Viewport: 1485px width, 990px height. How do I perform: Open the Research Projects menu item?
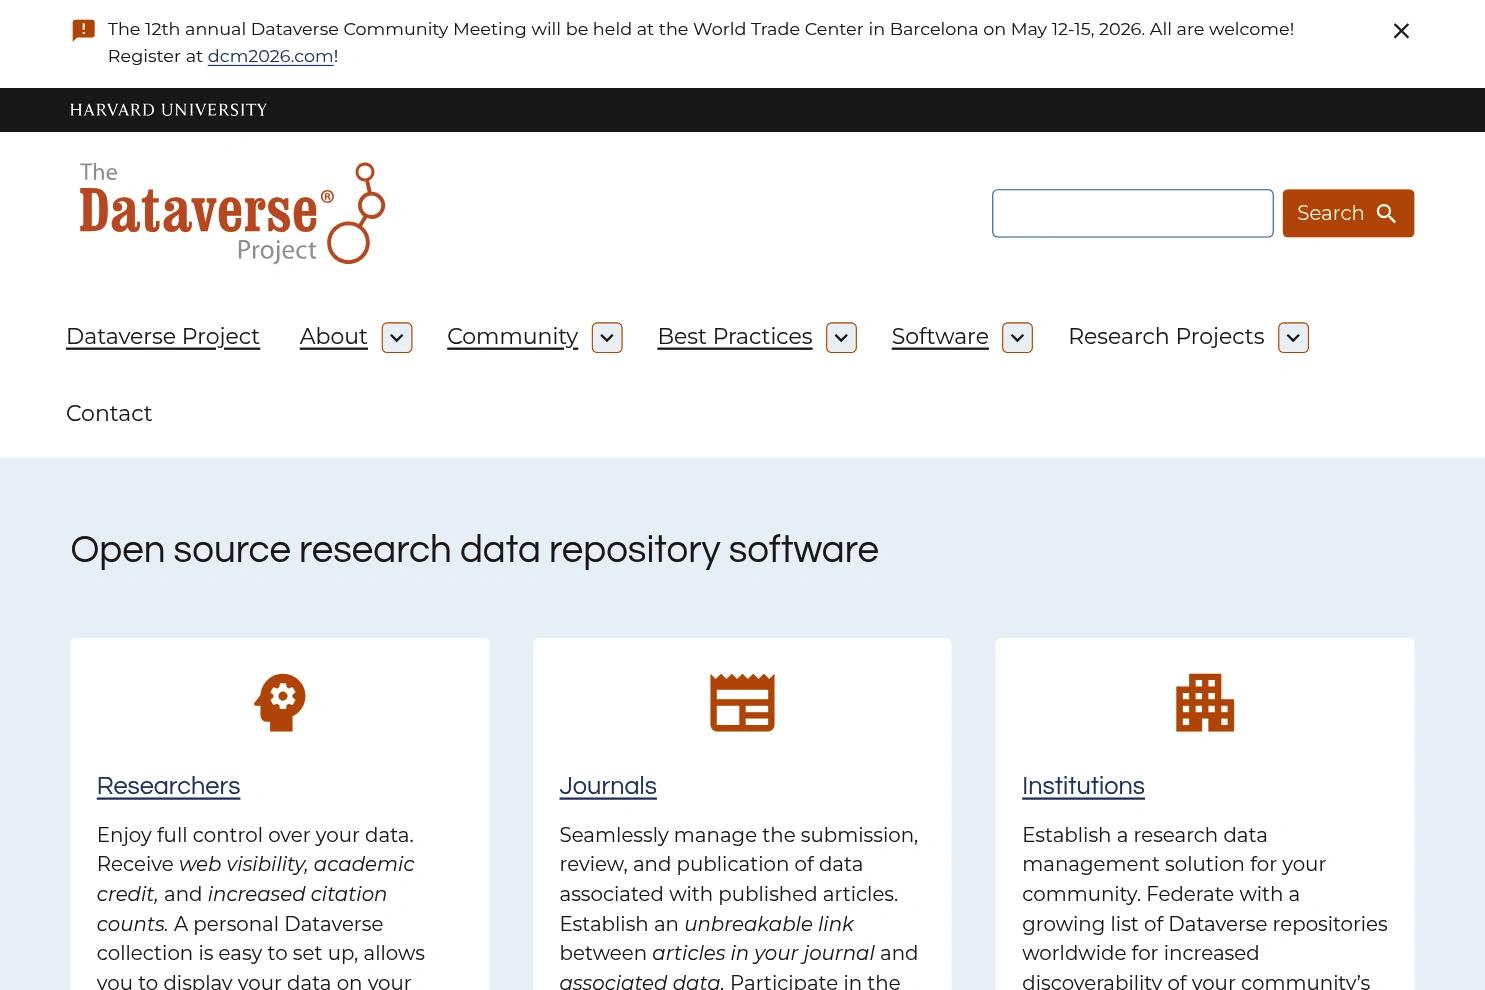pos(1166,337)
